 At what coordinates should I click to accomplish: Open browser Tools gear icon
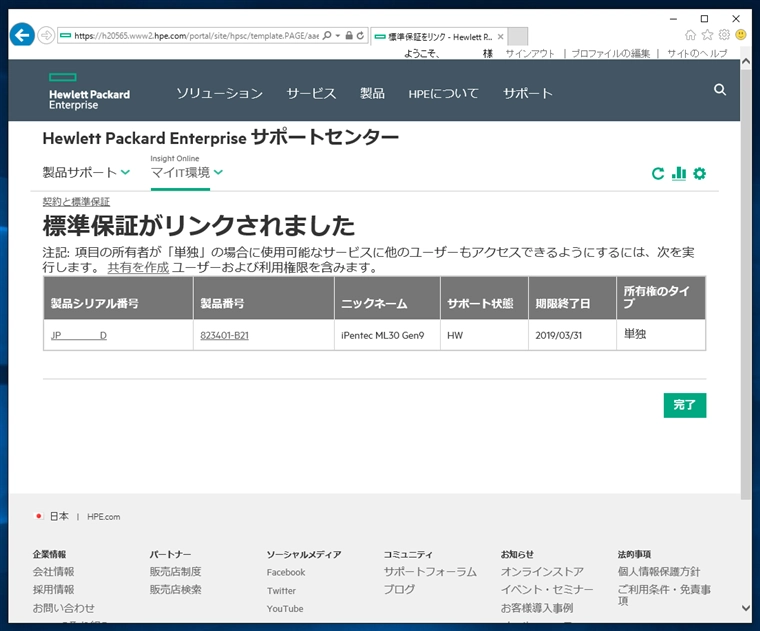coord(724,35)
